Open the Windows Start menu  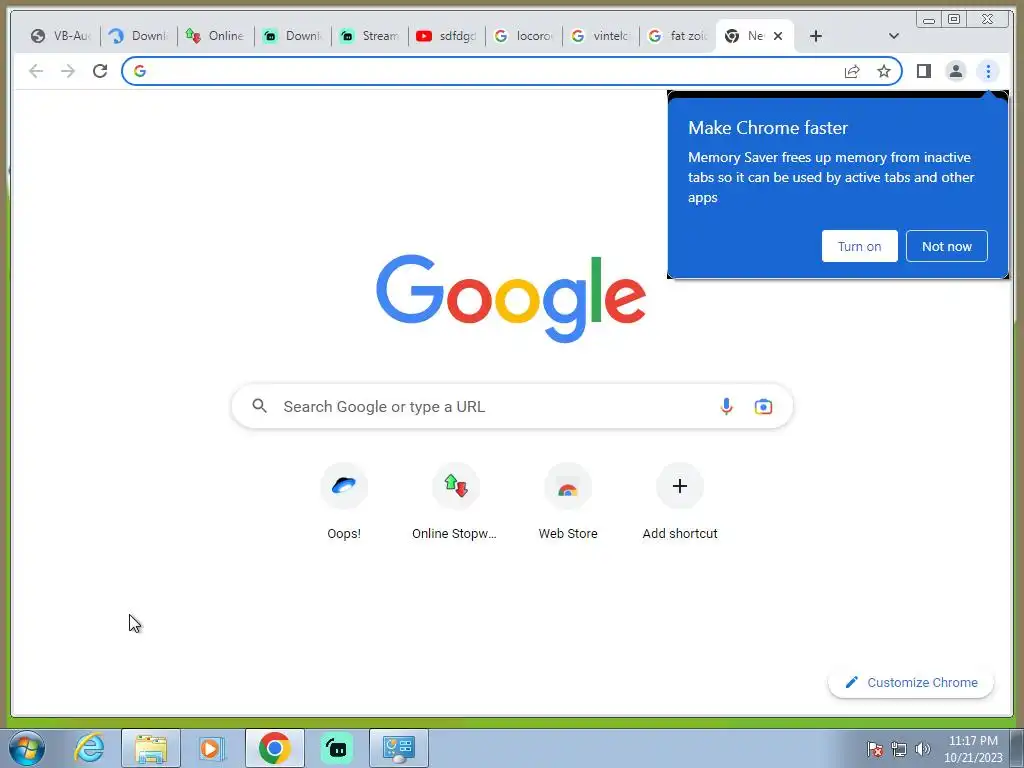pyautogui.click(x=27, y=748)
